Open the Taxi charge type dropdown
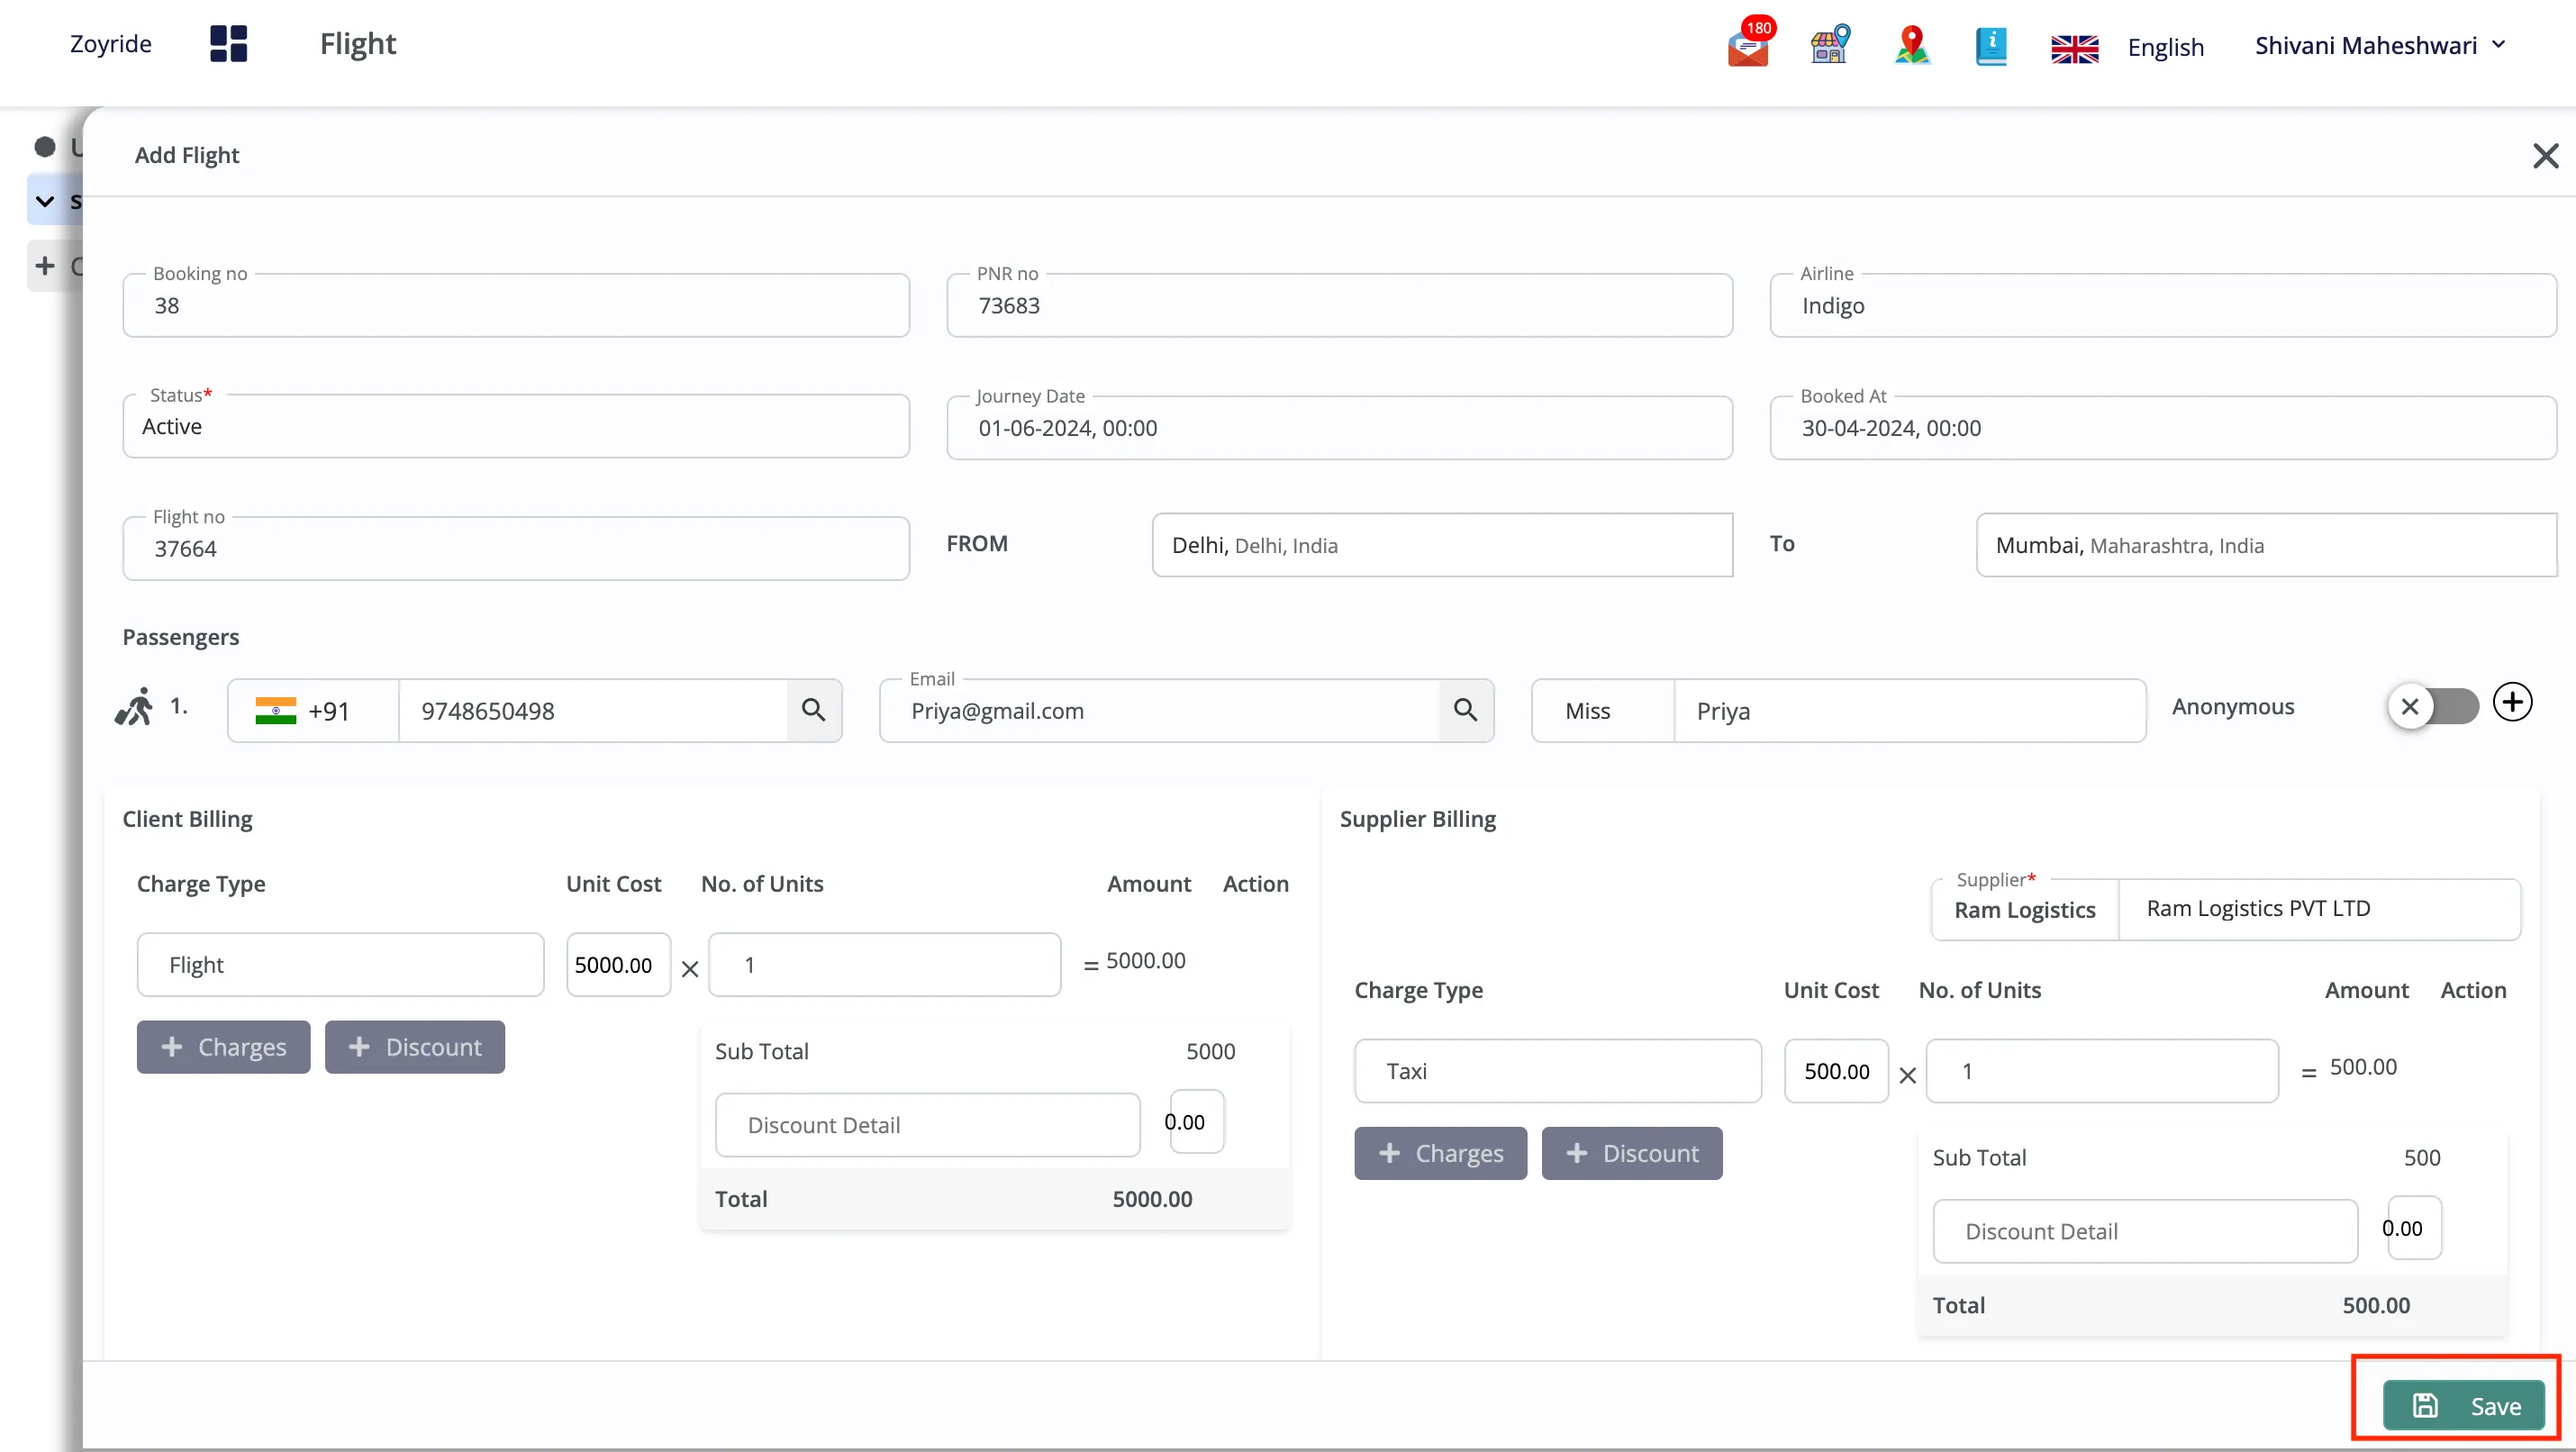This screenshot has height=1452, width=2576. [x=1558, y=1070]
